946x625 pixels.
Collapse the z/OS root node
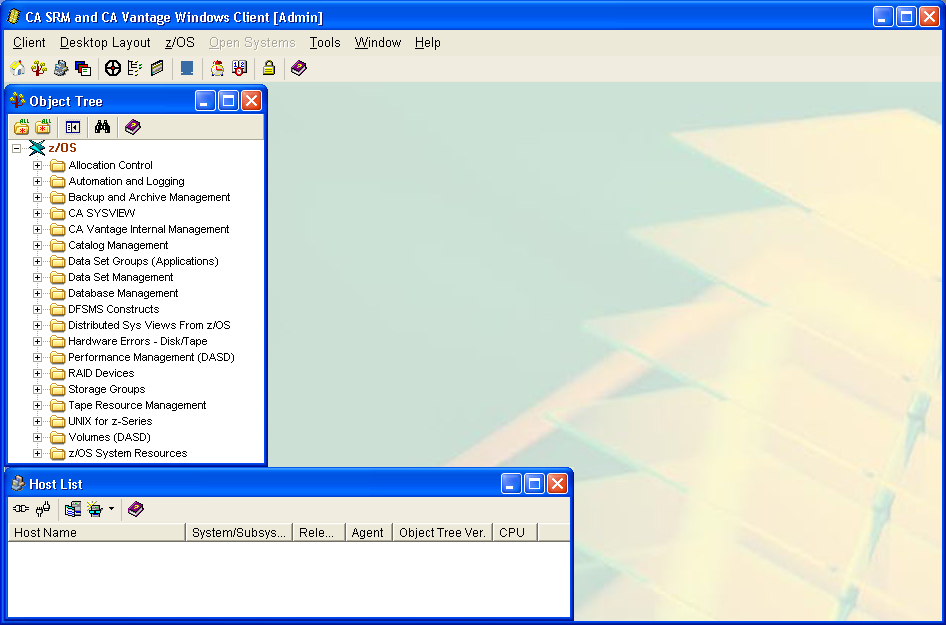click(x=16, y=147)
